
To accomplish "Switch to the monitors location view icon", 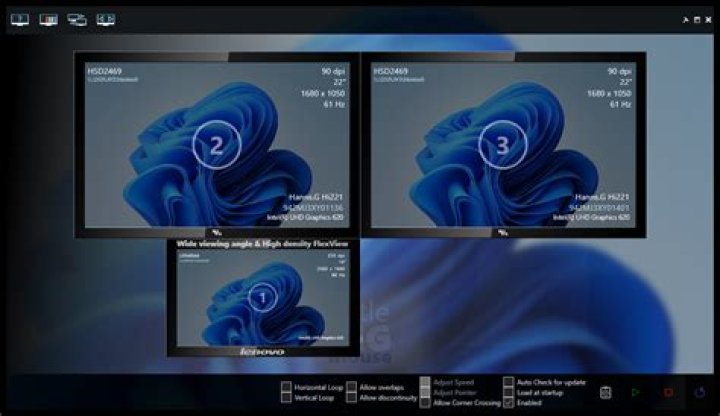I will (x=77, y=19).
